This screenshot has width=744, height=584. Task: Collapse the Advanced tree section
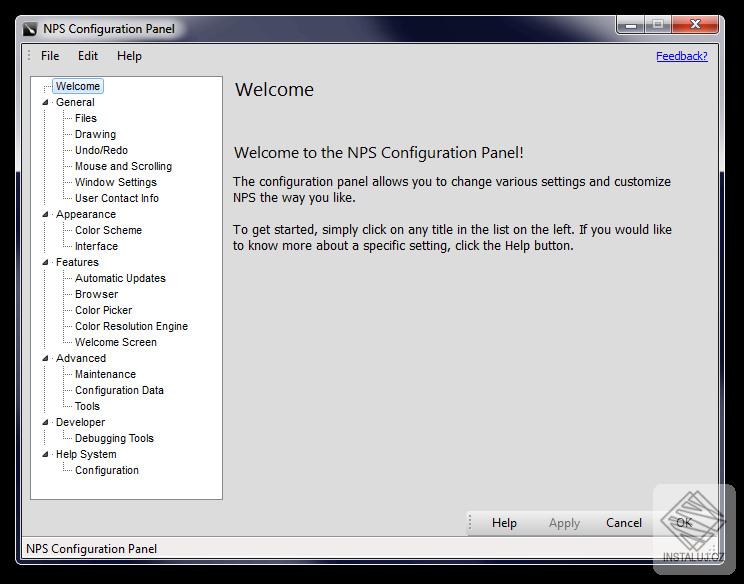click(x=46, y=358)
